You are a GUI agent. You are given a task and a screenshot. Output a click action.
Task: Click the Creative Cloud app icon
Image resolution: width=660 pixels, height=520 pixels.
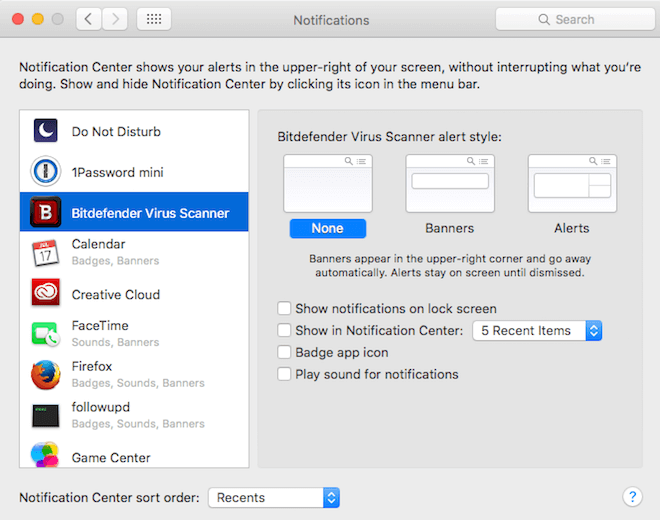pyautogui.click(x=45, y=292)
